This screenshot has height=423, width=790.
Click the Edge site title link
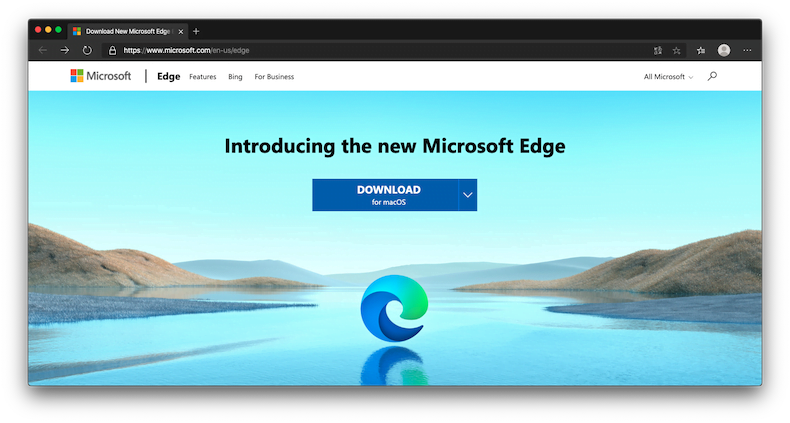(169, 76)
